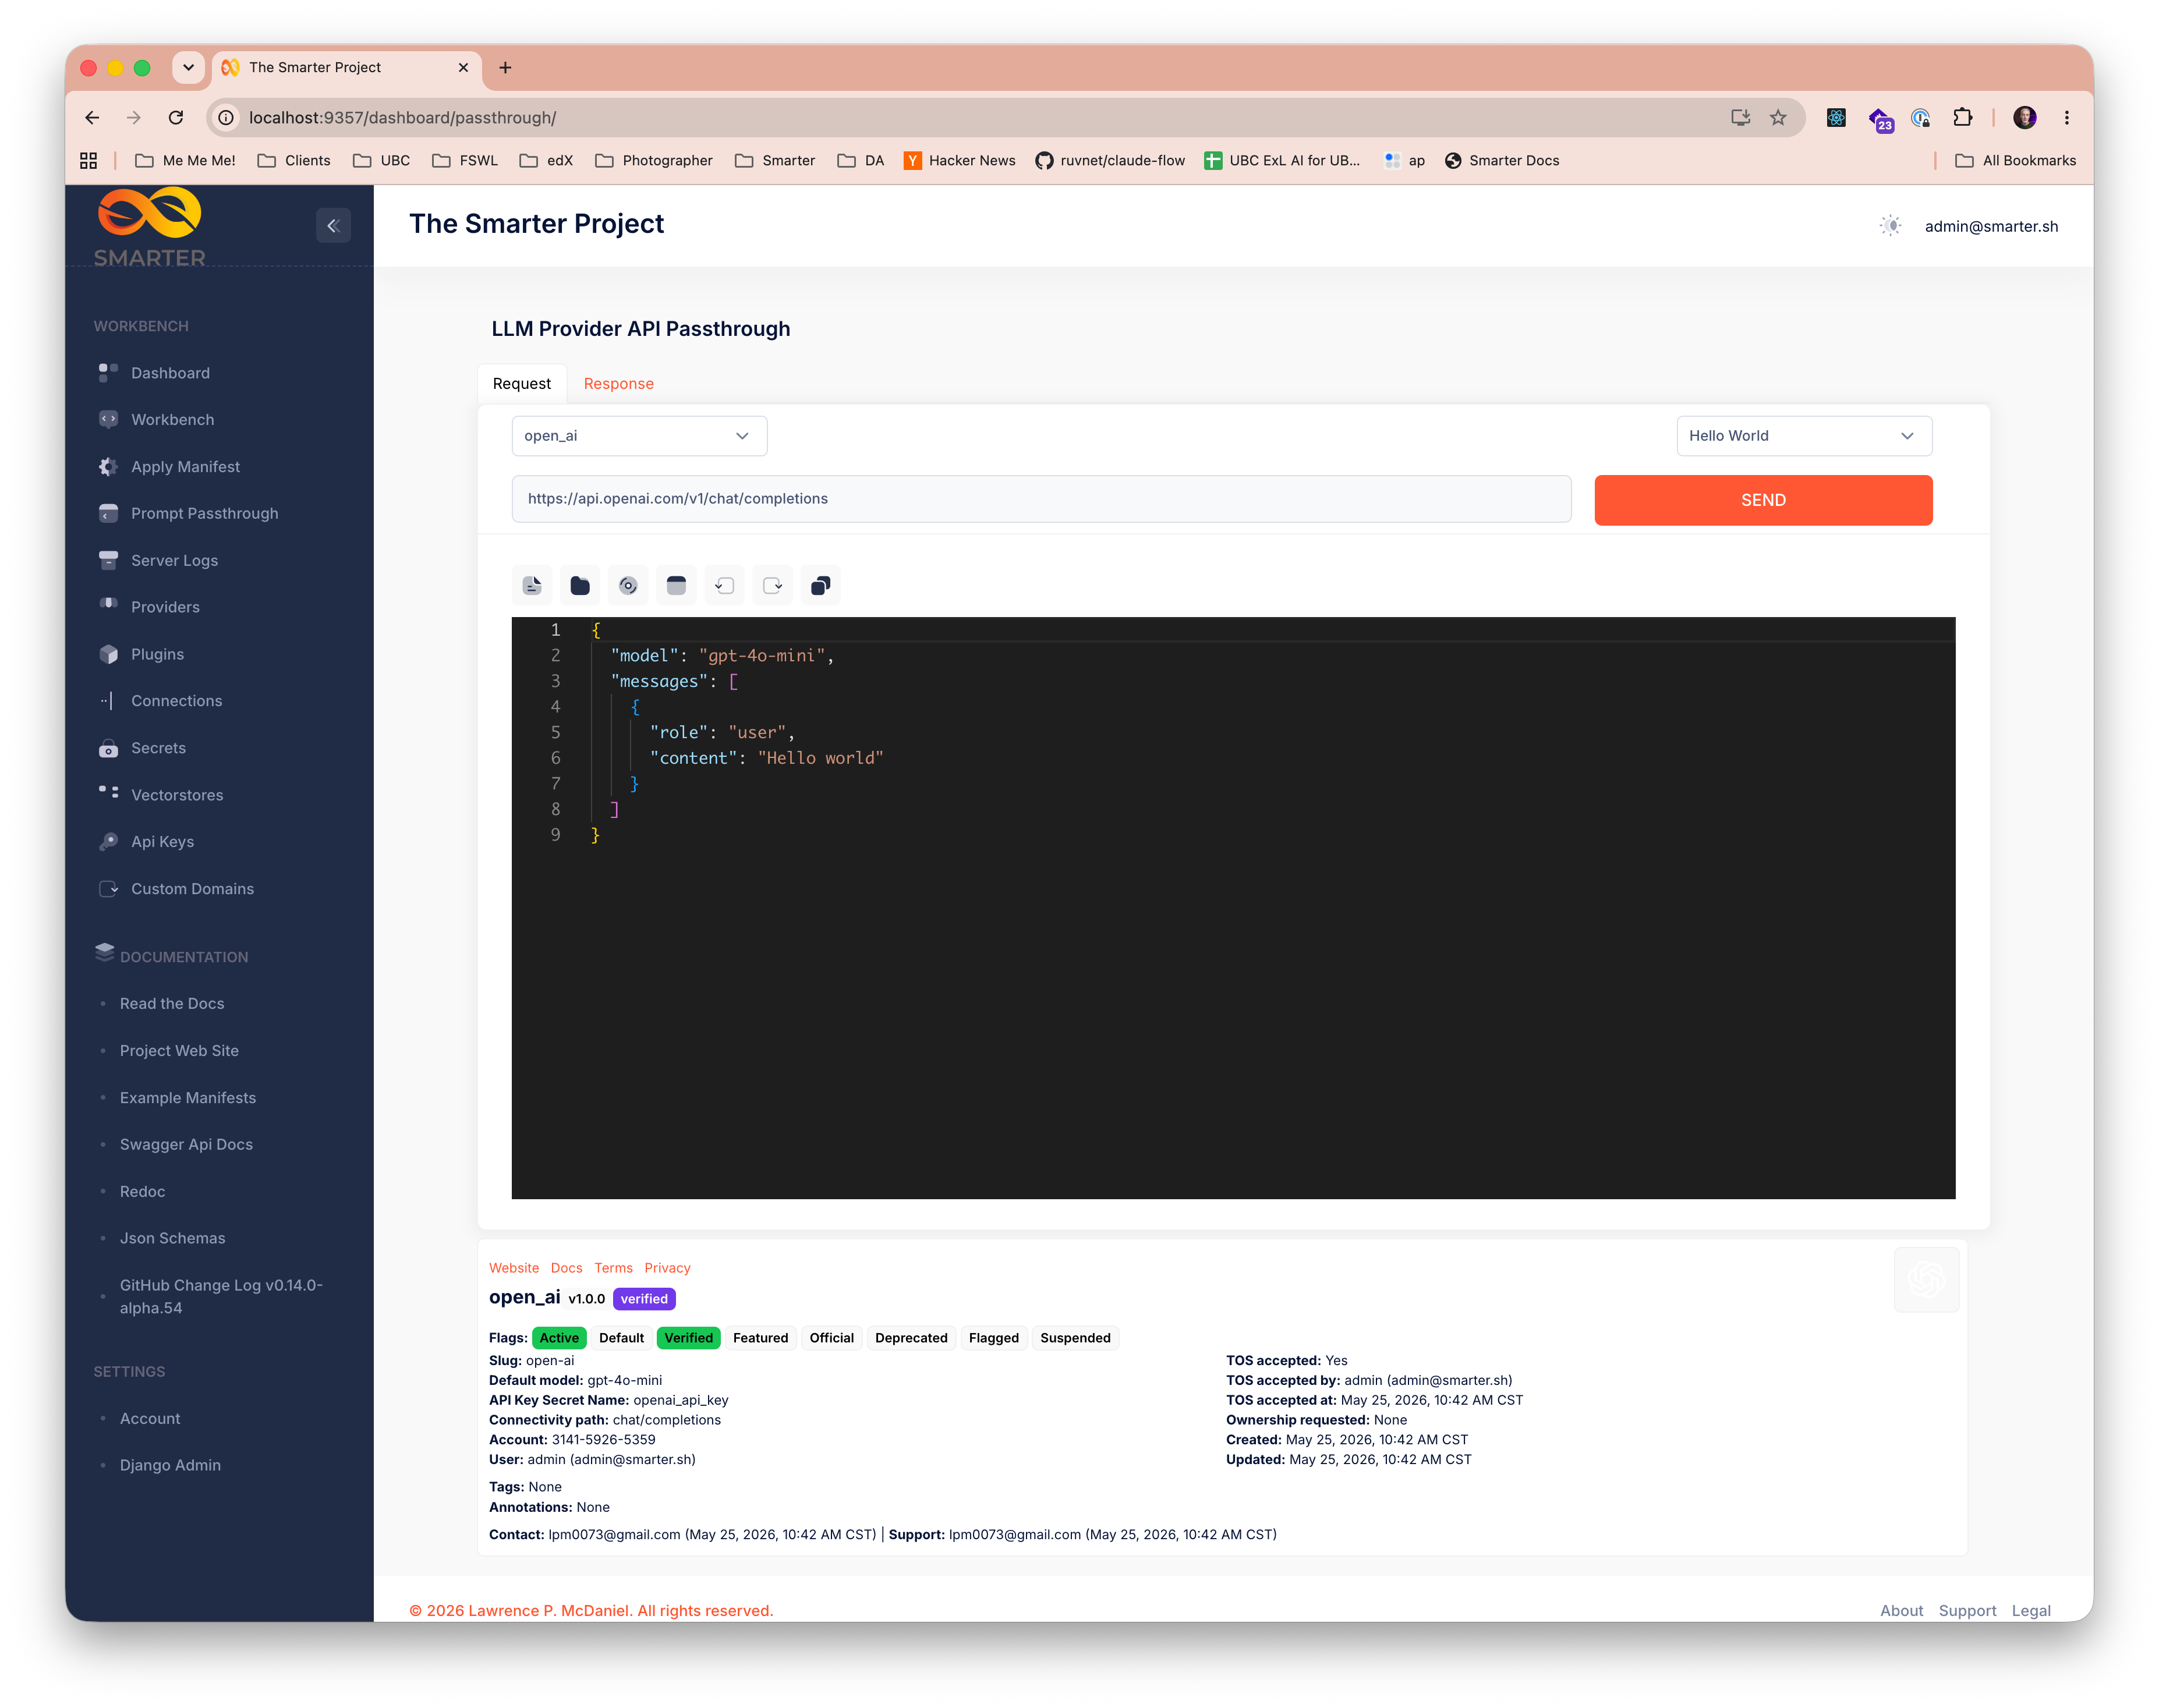Open Vectorstores in the sidebar
The width and height of the screenshot is (2159, 1708).
pyautogui.click(x=177, y=795)
